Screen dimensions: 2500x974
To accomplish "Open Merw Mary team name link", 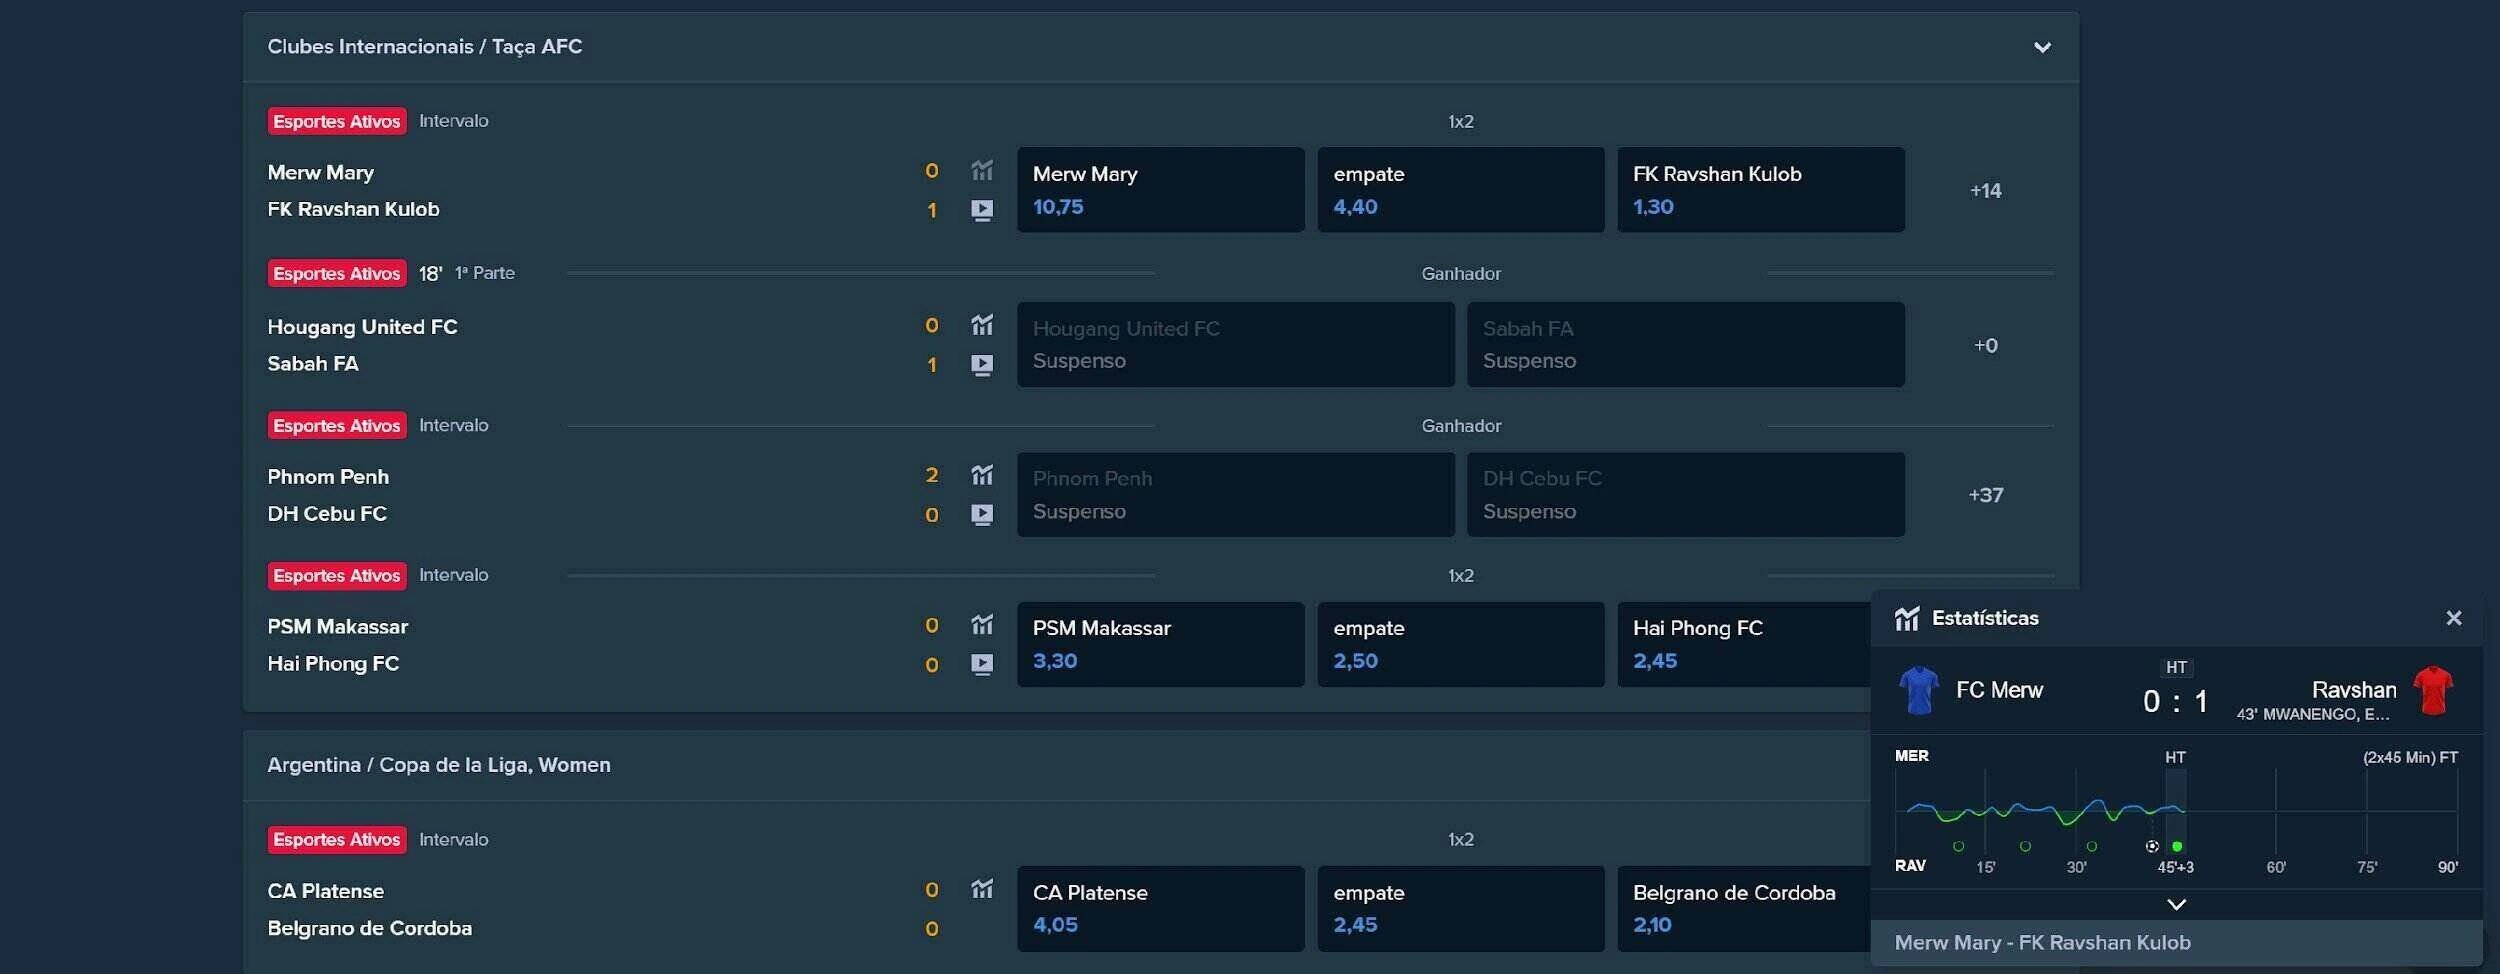I will click(321, 172).
